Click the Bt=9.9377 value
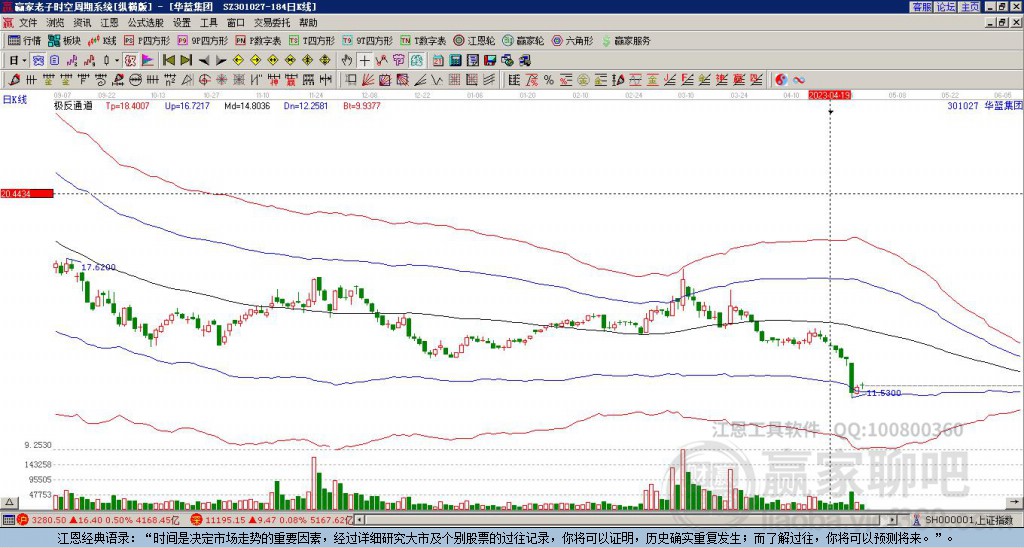This screenshot has width=1024, height=548. click(x=362, y=105)
